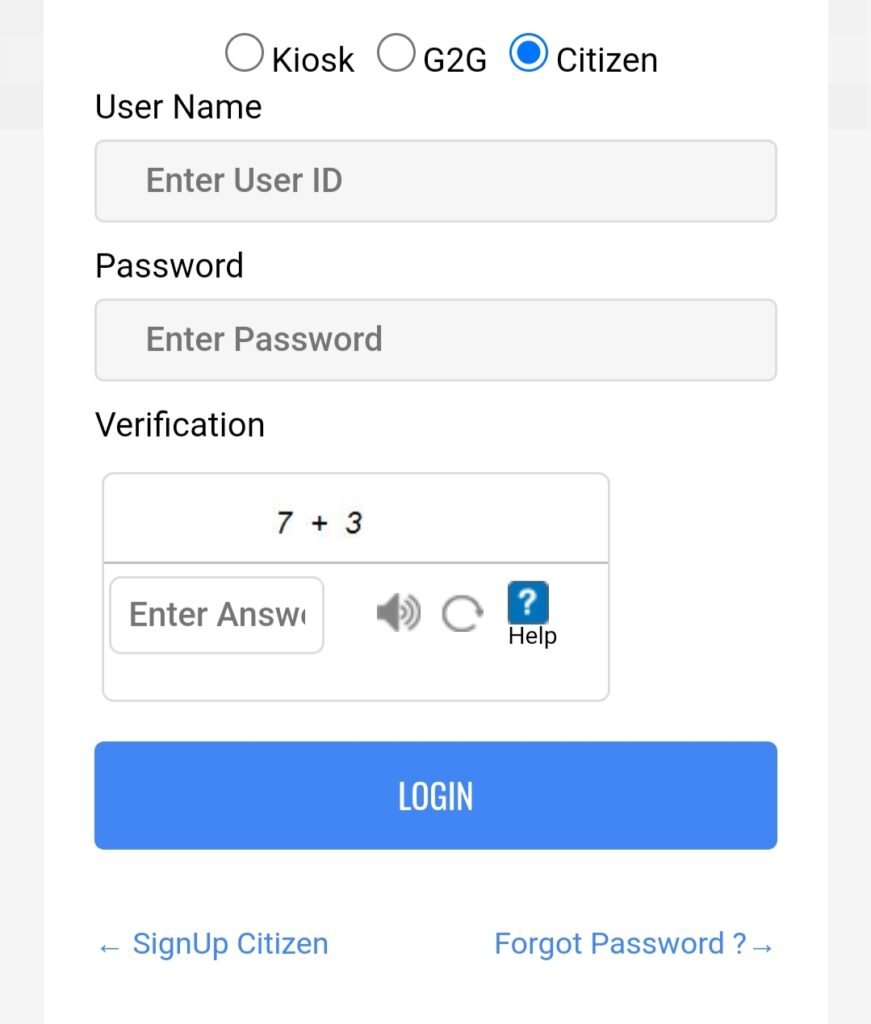Follow the Forgot Password link
This screenshot has width=871, height=1024.
(x=620, y=944)
